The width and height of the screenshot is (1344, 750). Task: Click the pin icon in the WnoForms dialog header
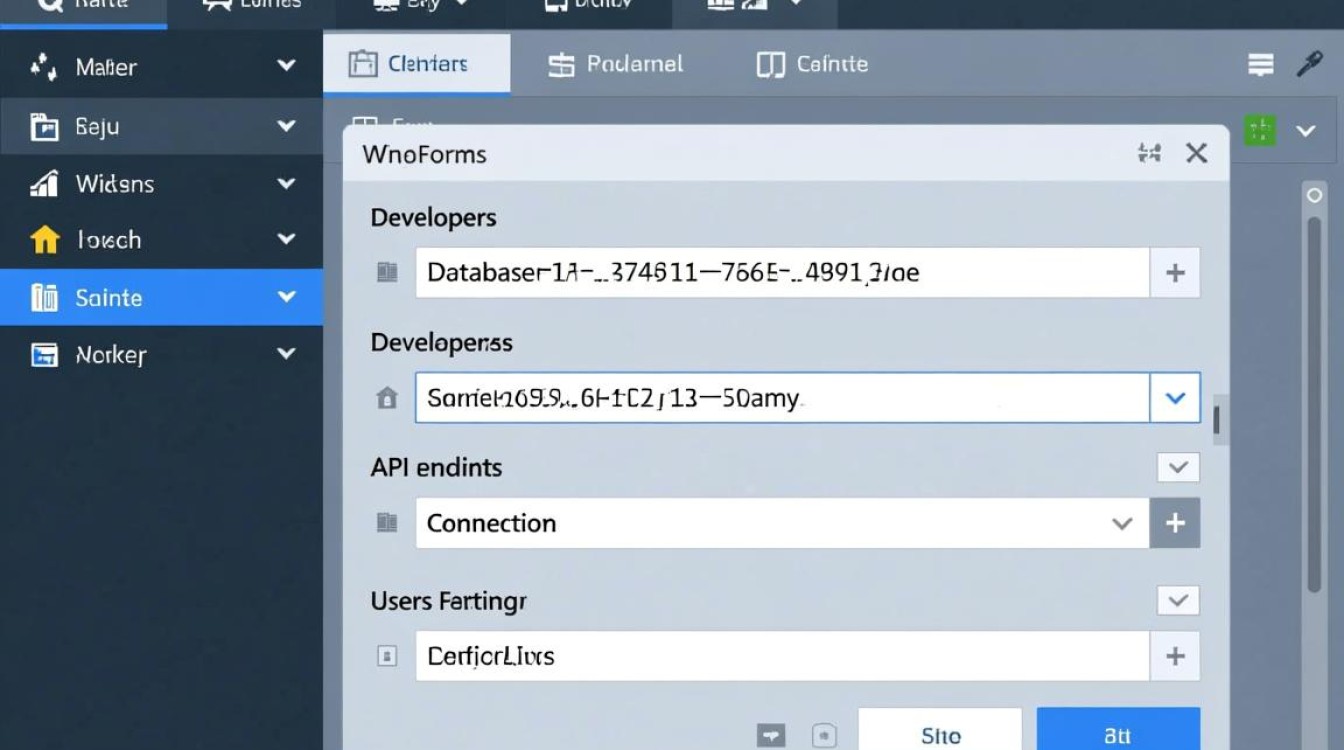1149,153
